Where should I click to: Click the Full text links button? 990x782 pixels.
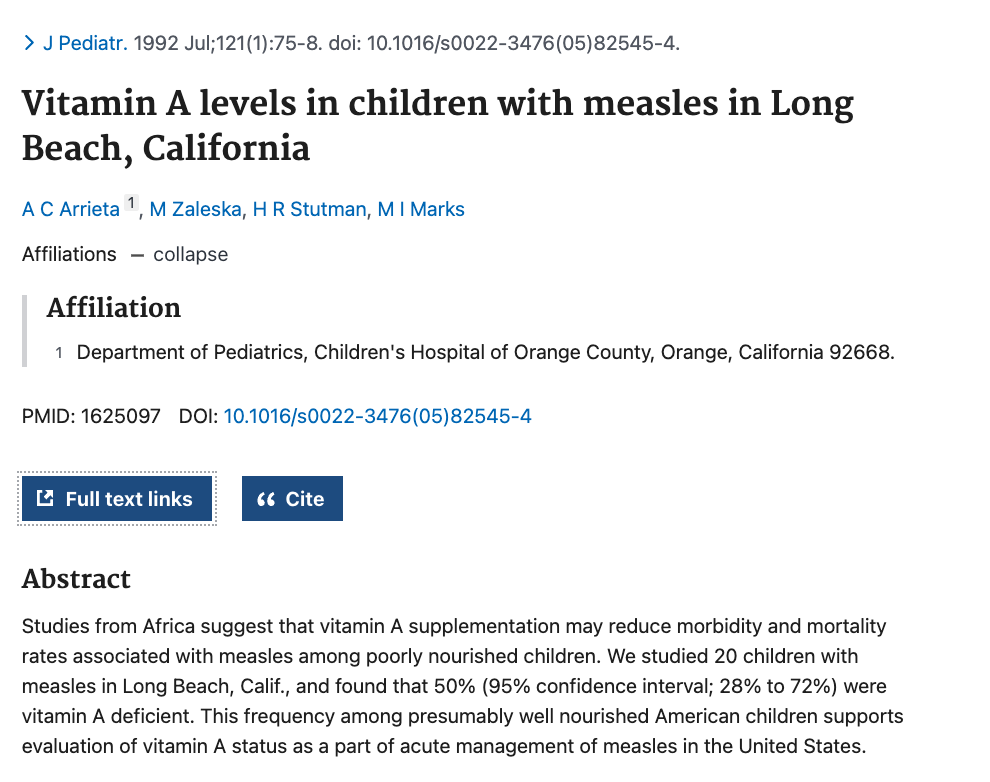117,498
